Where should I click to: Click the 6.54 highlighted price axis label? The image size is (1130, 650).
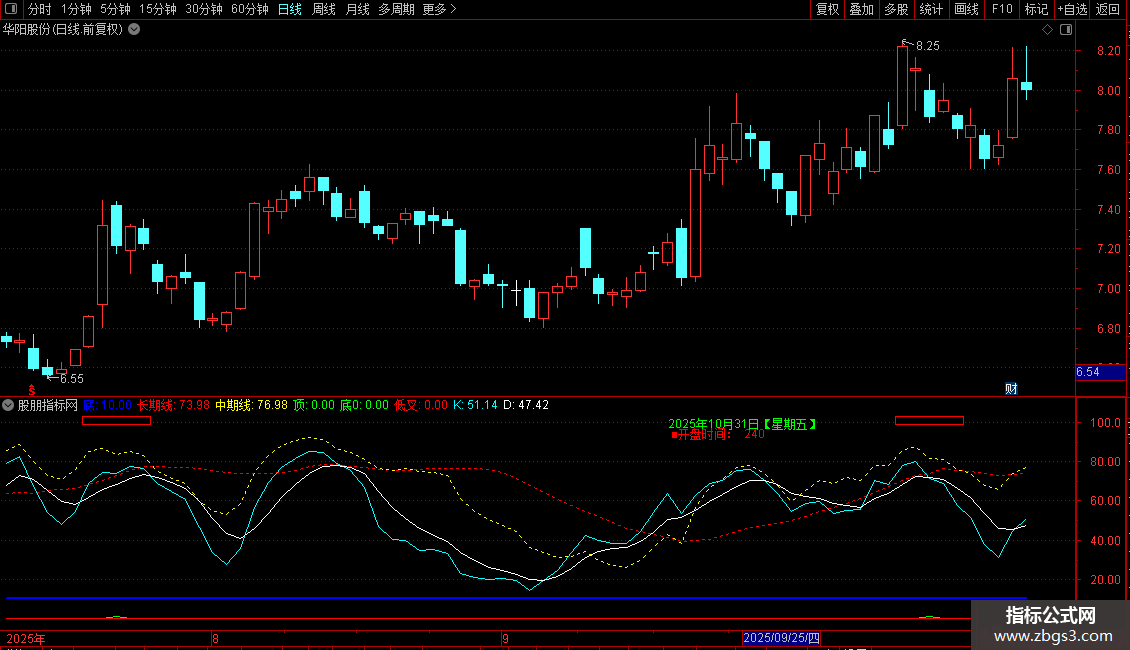click(x=1100, y=372)
